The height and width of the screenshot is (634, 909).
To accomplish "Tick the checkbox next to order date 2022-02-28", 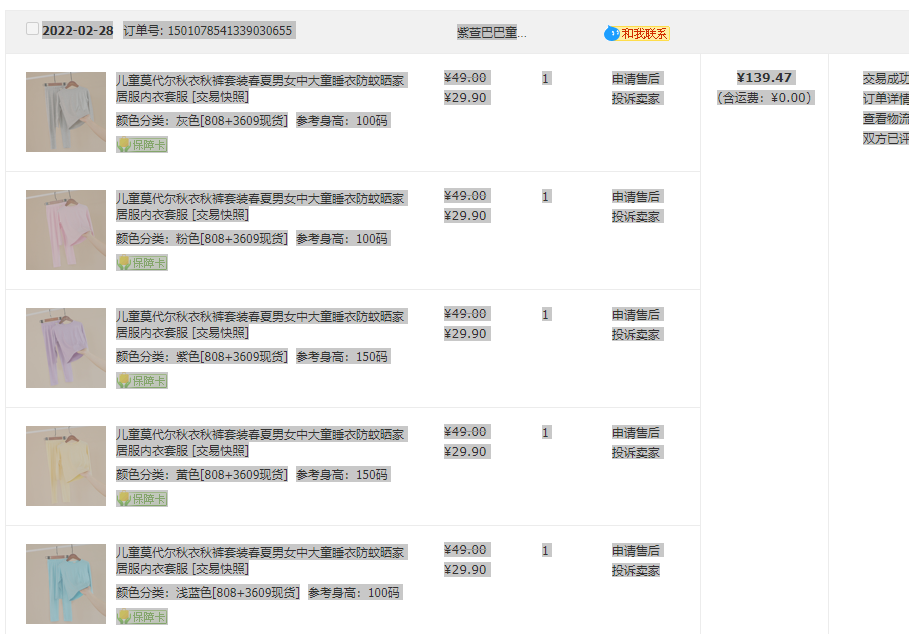I will point(33,29).
